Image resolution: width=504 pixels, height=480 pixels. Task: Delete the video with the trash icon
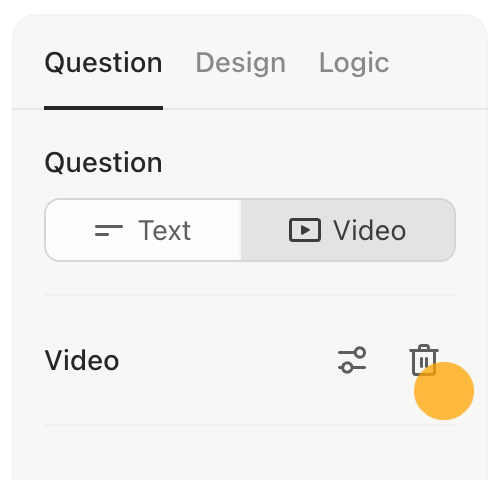(424, 360)
